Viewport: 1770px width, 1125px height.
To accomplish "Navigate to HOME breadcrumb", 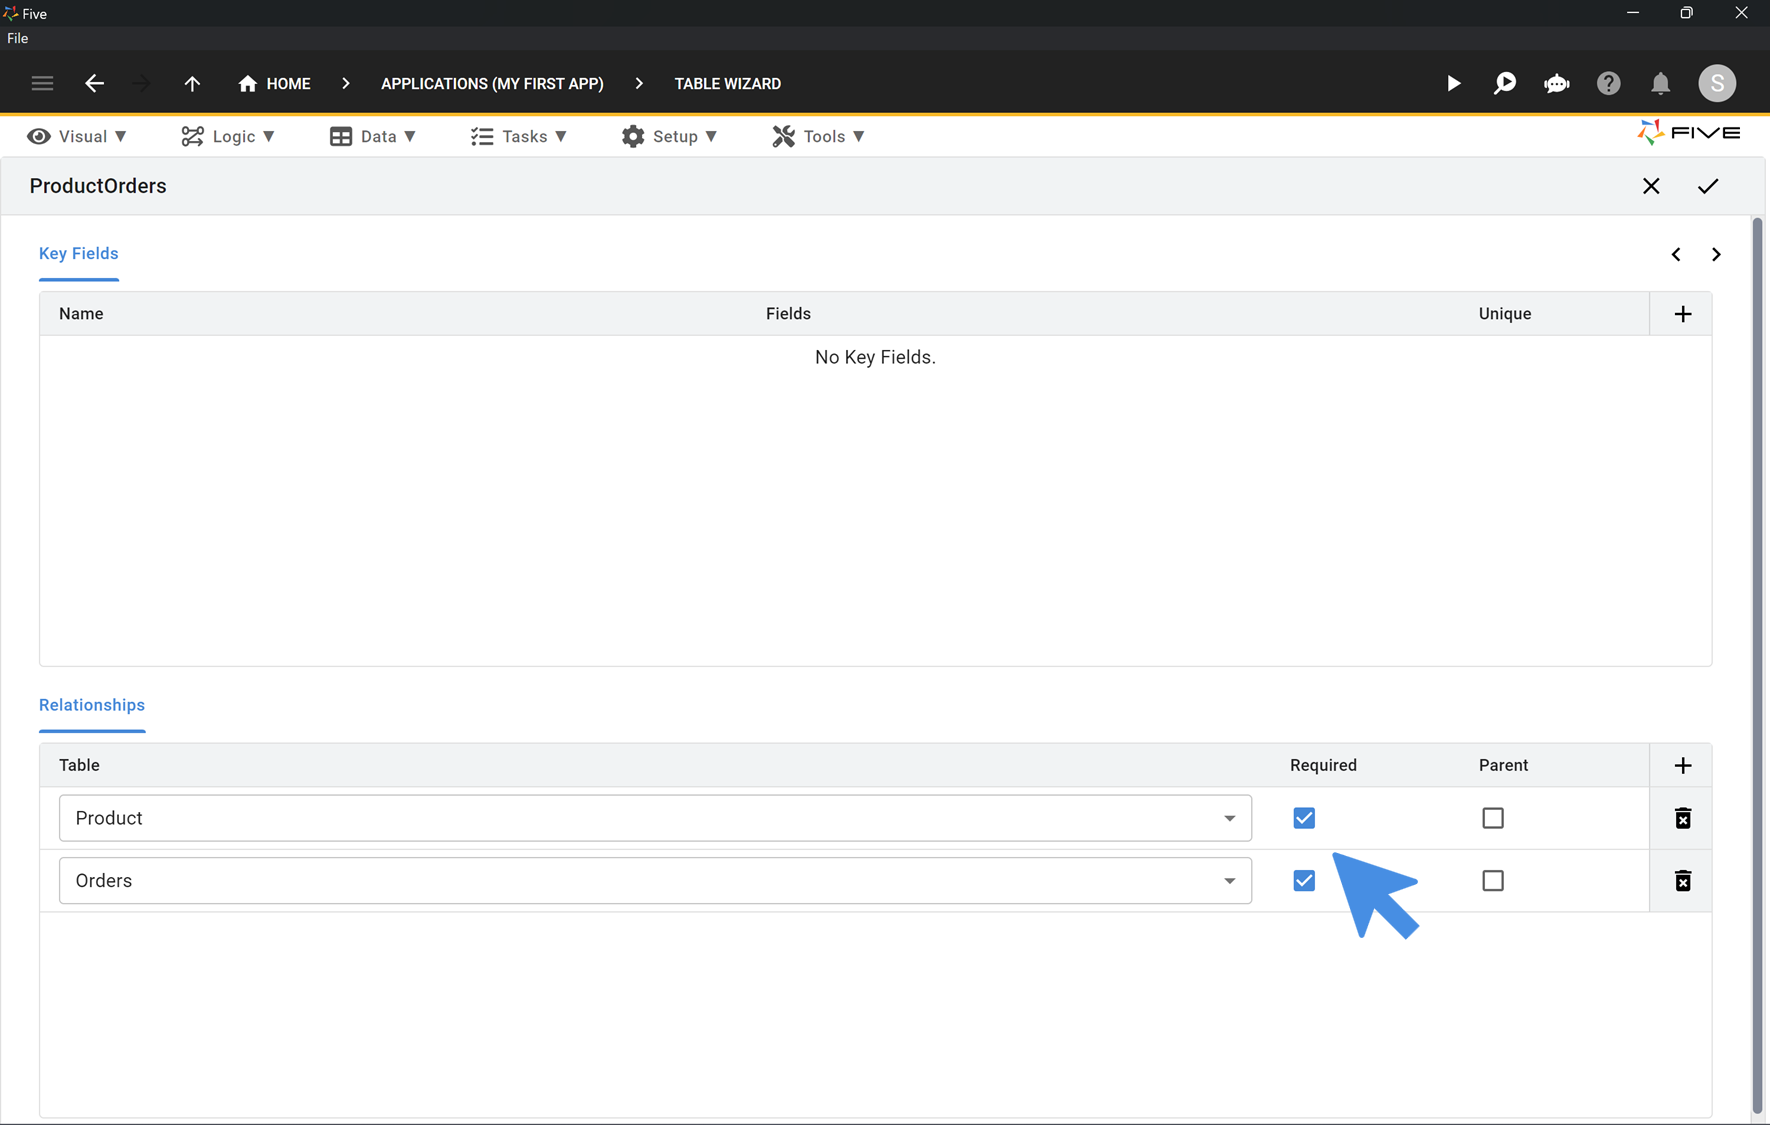I will pos(286,83).
